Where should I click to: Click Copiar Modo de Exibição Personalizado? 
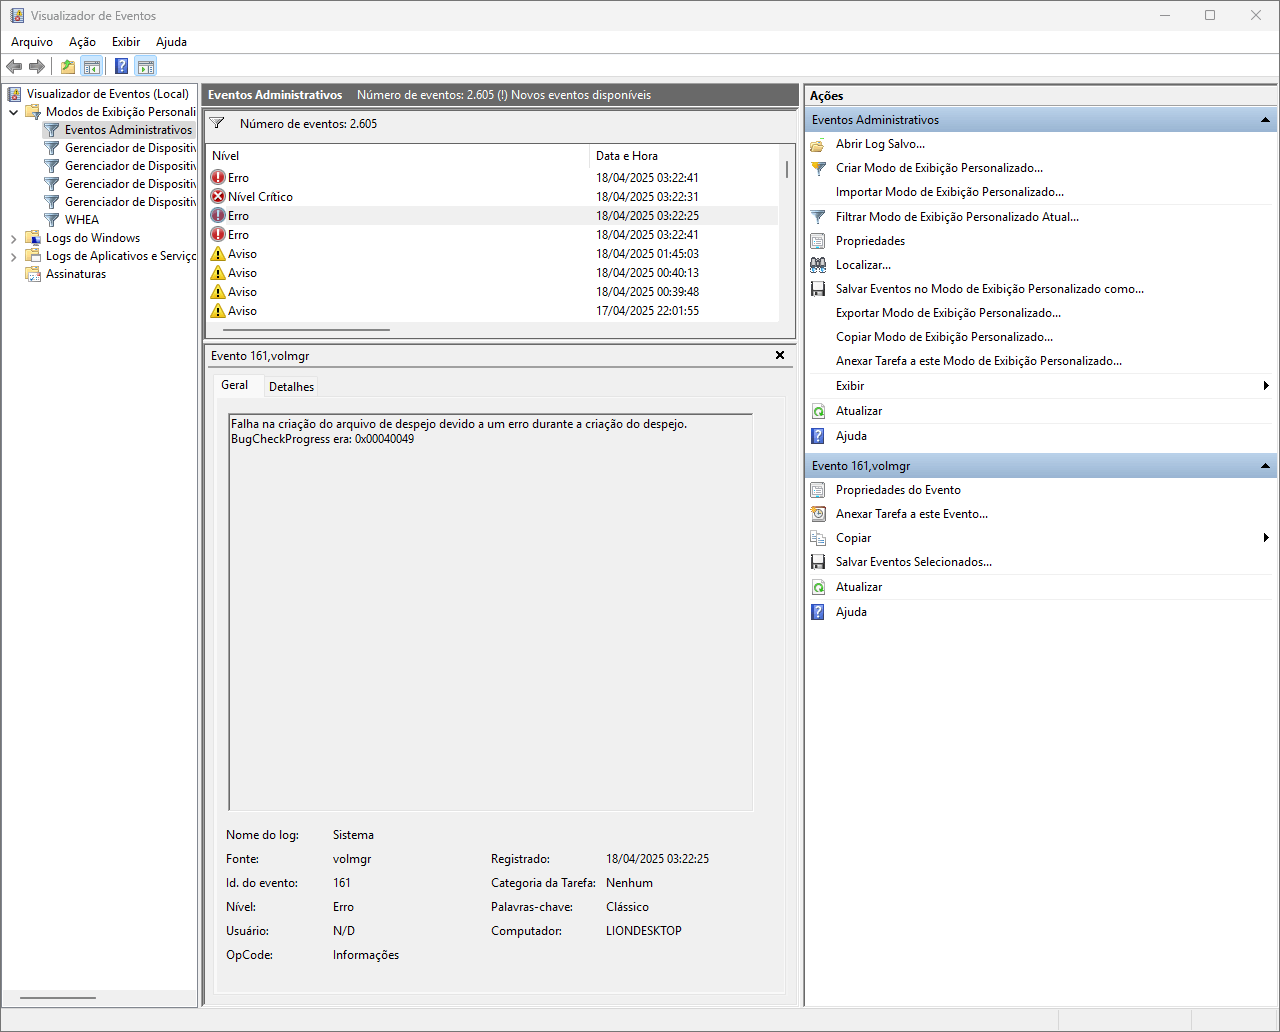[x=944, y=337]
